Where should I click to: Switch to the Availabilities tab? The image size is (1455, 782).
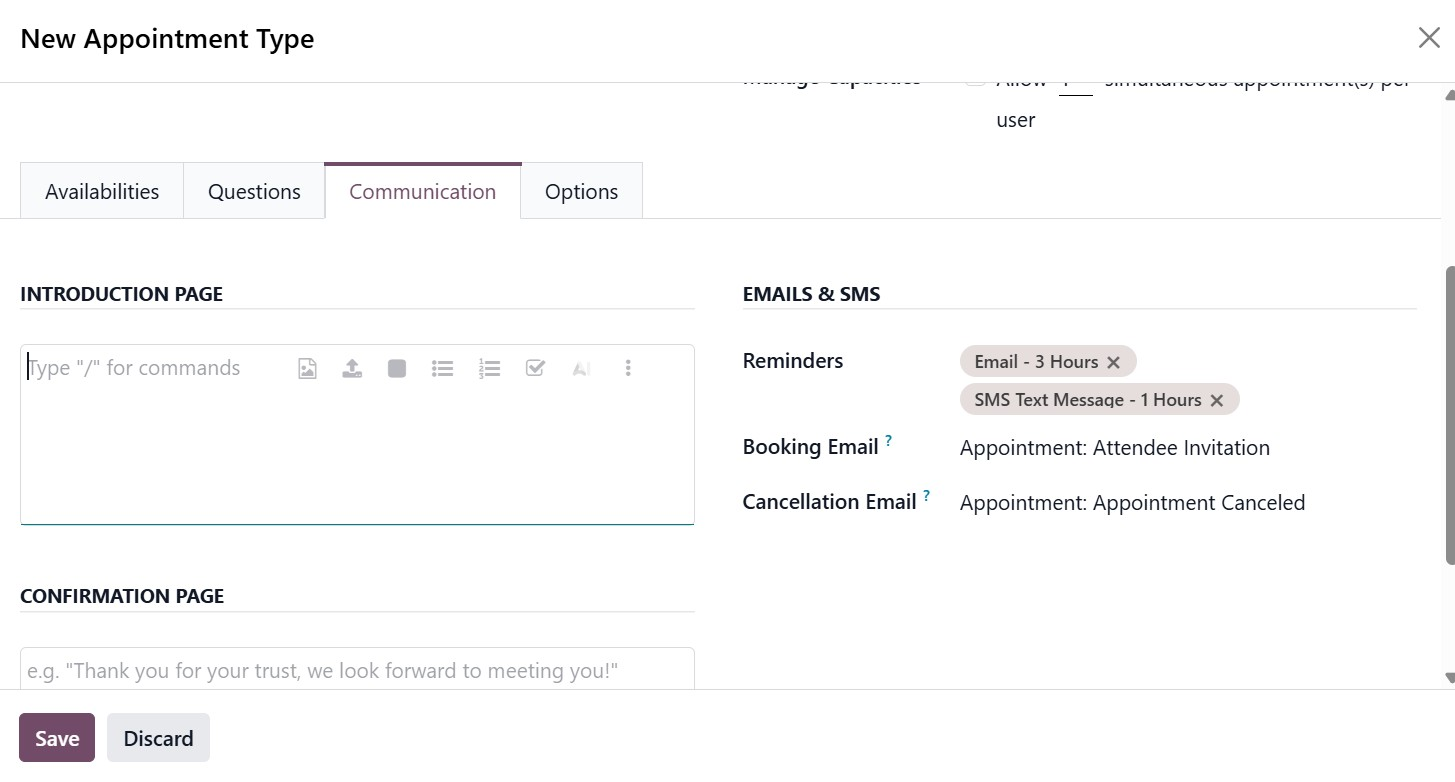102,192
